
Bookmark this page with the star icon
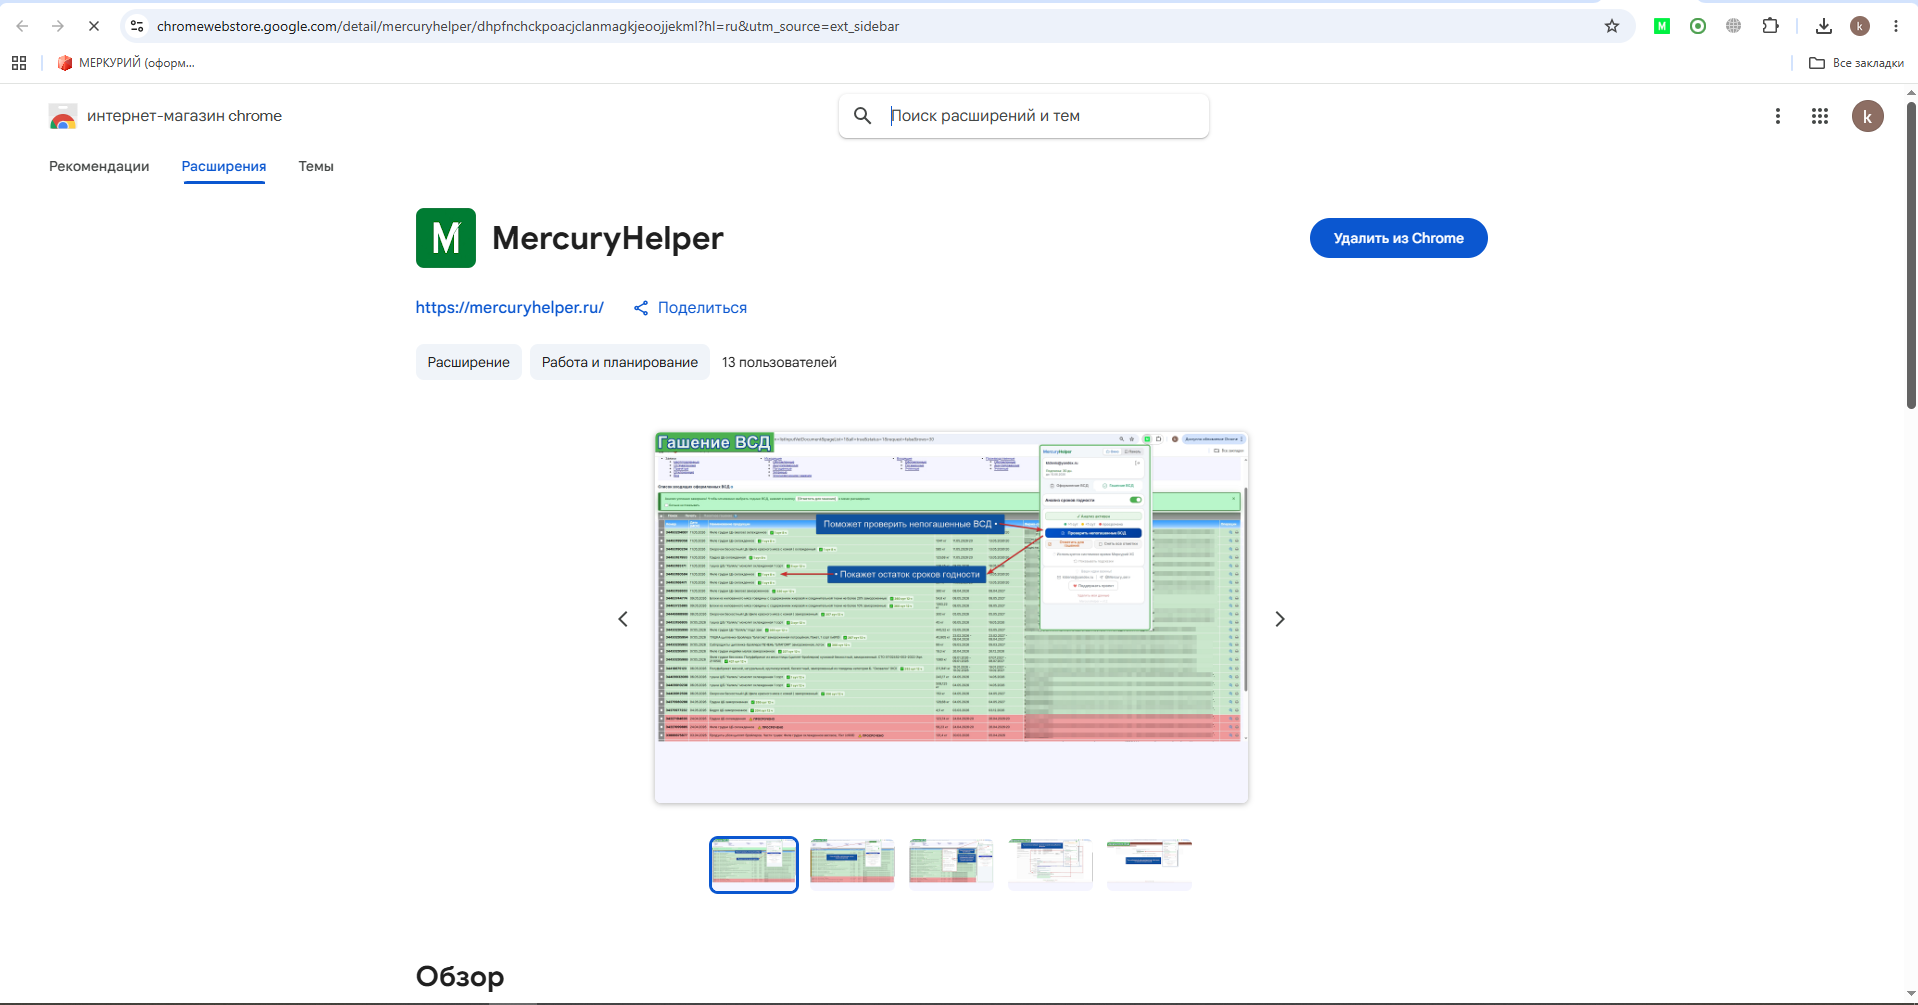[1612, 26]
